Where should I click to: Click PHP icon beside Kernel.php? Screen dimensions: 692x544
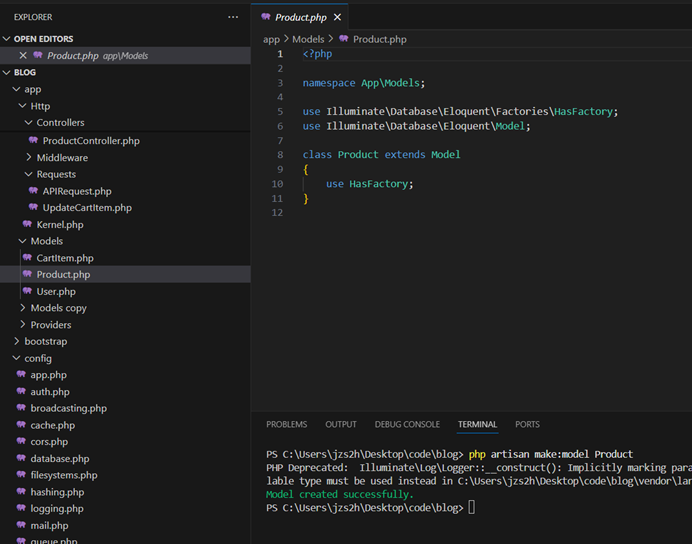(27, 224)
